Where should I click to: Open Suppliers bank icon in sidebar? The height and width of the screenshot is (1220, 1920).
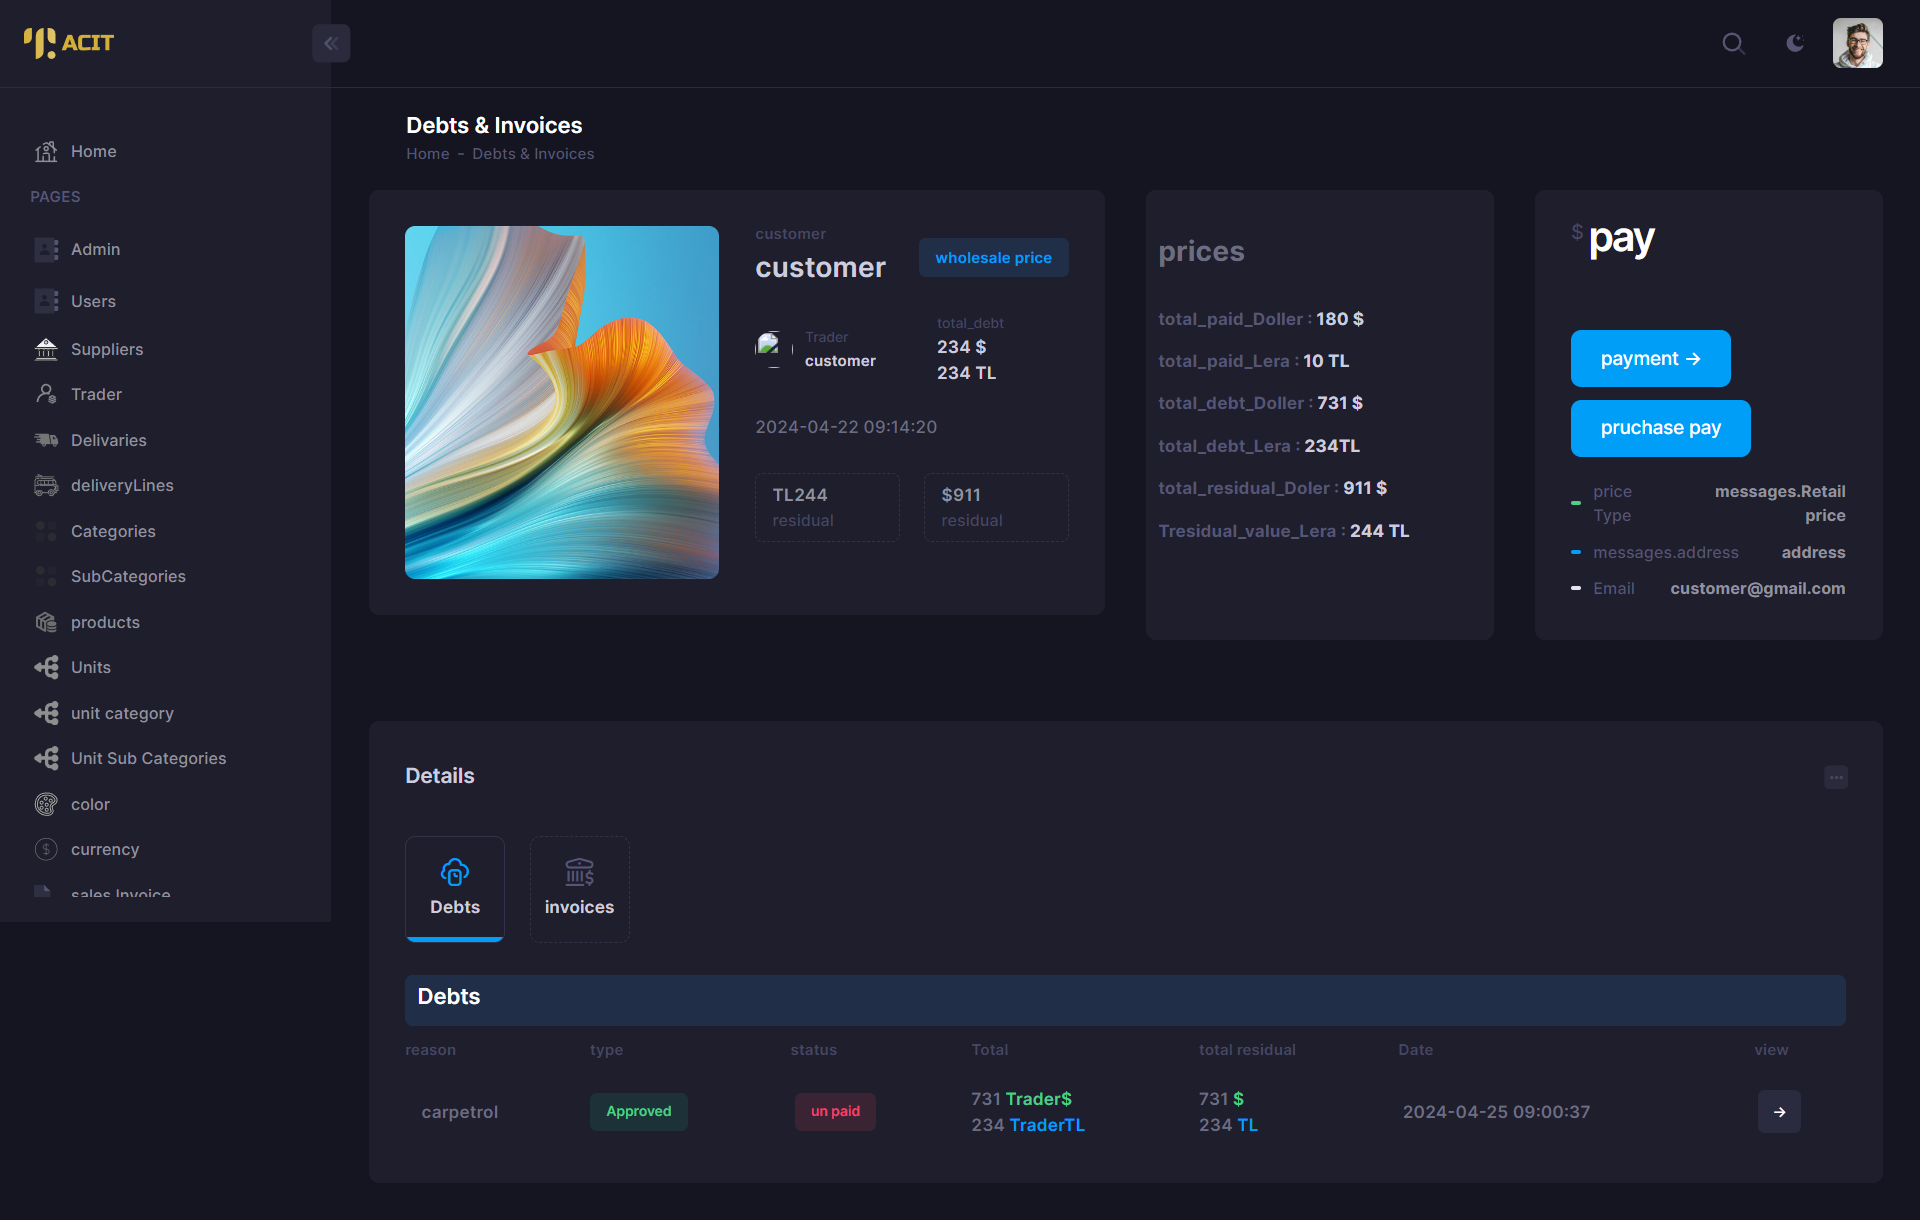coord(46,349)
